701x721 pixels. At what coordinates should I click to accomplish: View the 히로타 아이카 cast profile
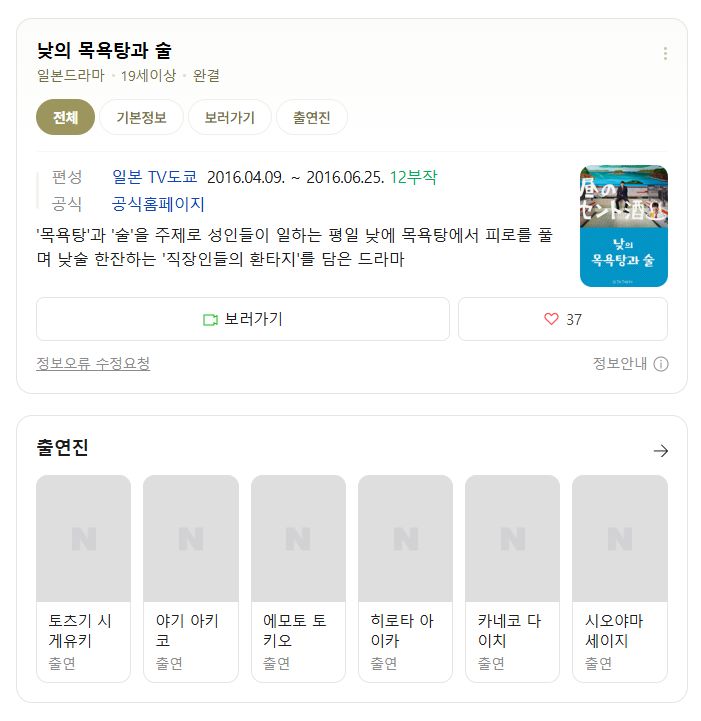405,578
